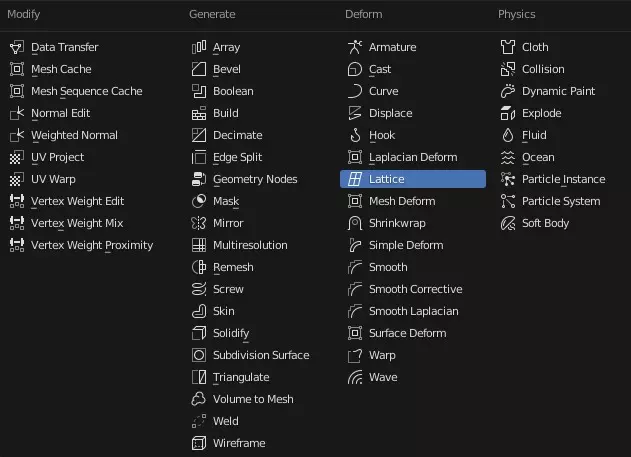Add a Particle System modifier
This screenshot has width=631, height=457.
[x=551, y=201]
